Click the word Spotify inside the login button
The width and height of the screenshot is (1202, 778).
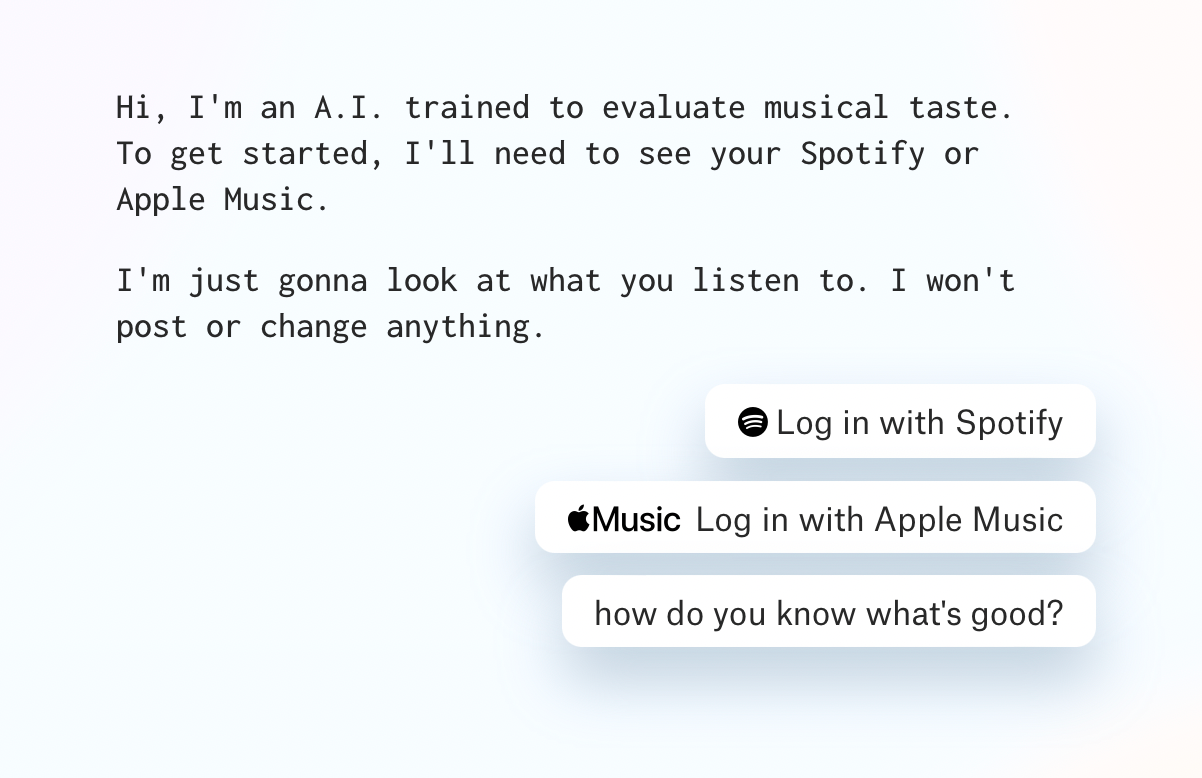click(1009, 423)
